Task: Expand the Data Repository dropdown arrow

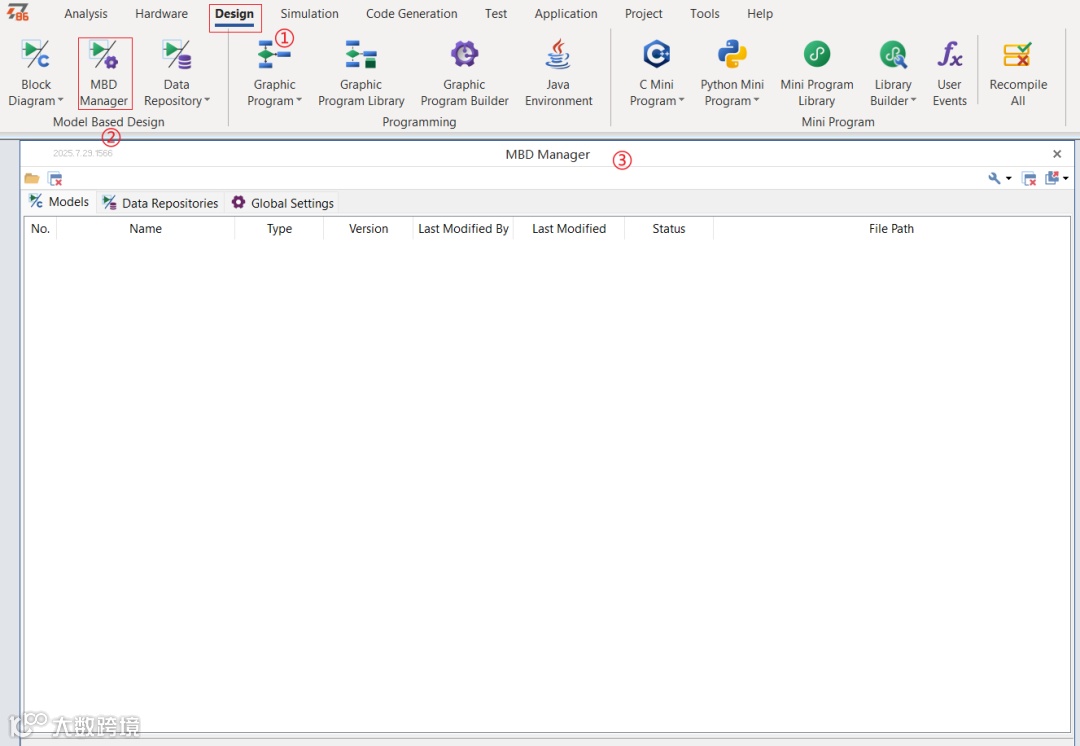Action: (x=207, y=101)
